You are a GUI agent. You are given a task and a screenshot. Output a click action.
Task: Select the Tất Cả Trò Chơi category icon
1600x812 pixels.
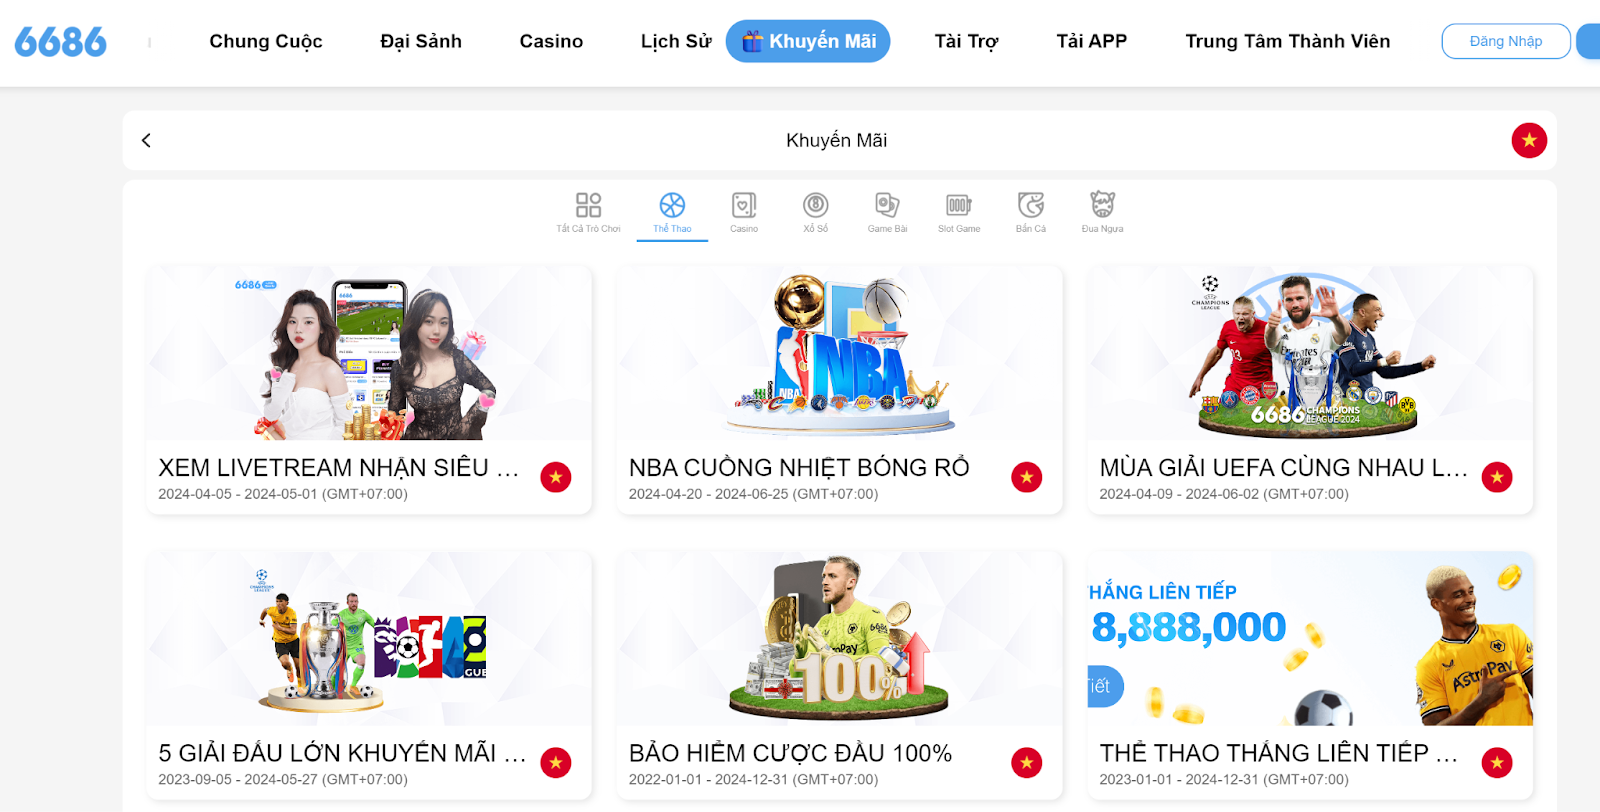coord(588,205)
